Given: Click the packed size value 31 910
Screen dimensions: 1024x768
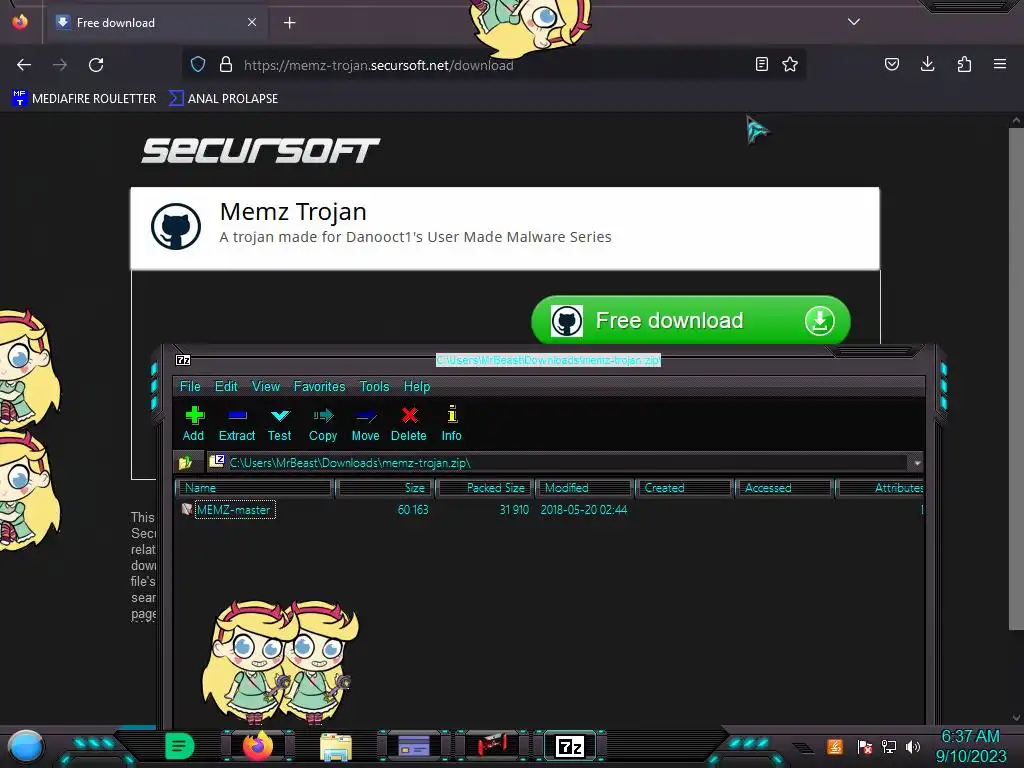Looking at the screenshot, I should (x=514, y=510).
